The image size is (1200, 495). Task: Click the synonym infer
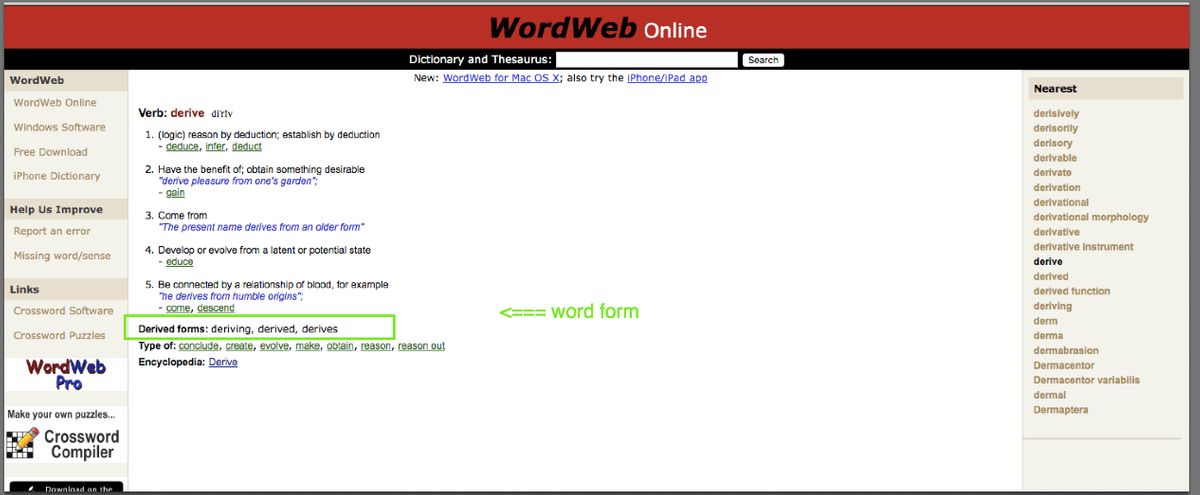tap(215, 147)
